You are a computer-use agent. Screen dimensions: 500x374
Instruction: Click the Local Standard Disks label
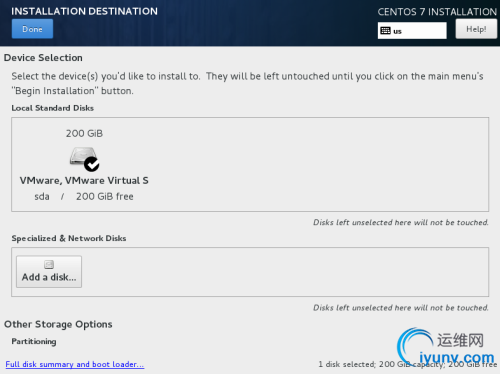click(x=53, y=108)
